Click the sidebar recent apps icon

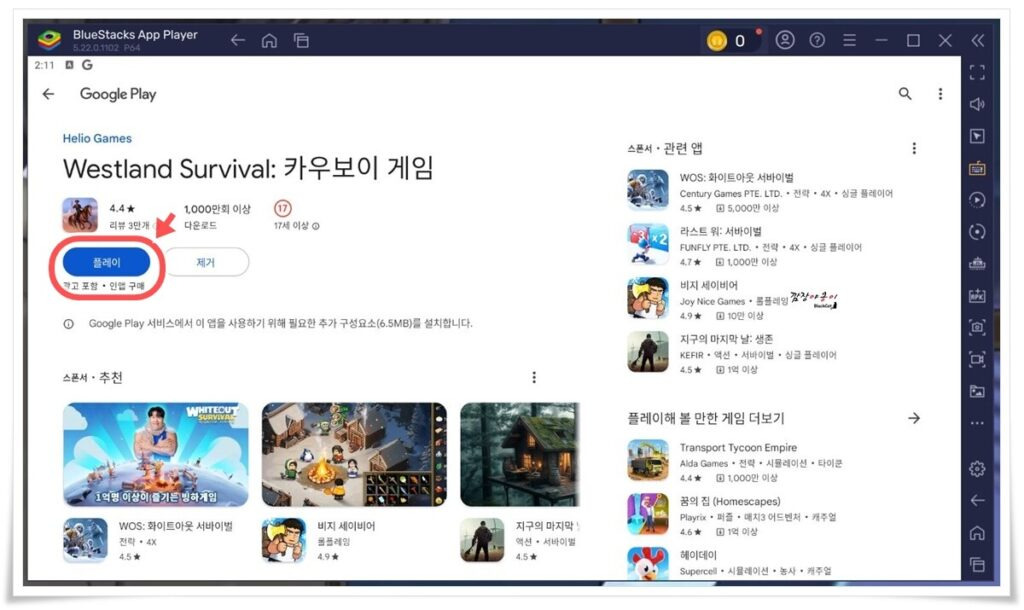click(977, 564)
